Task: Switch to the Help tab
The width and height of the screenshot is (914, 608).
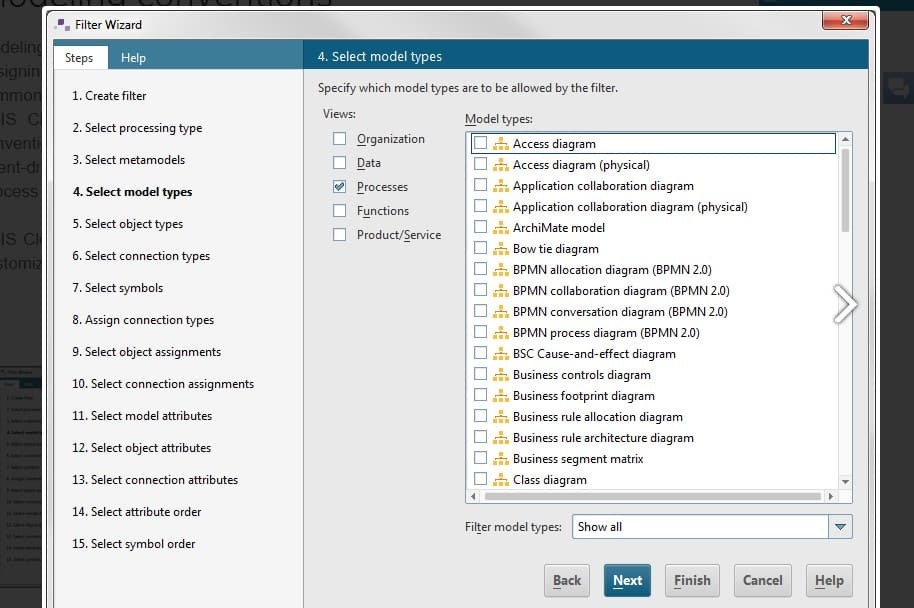Action: point(133,58)
